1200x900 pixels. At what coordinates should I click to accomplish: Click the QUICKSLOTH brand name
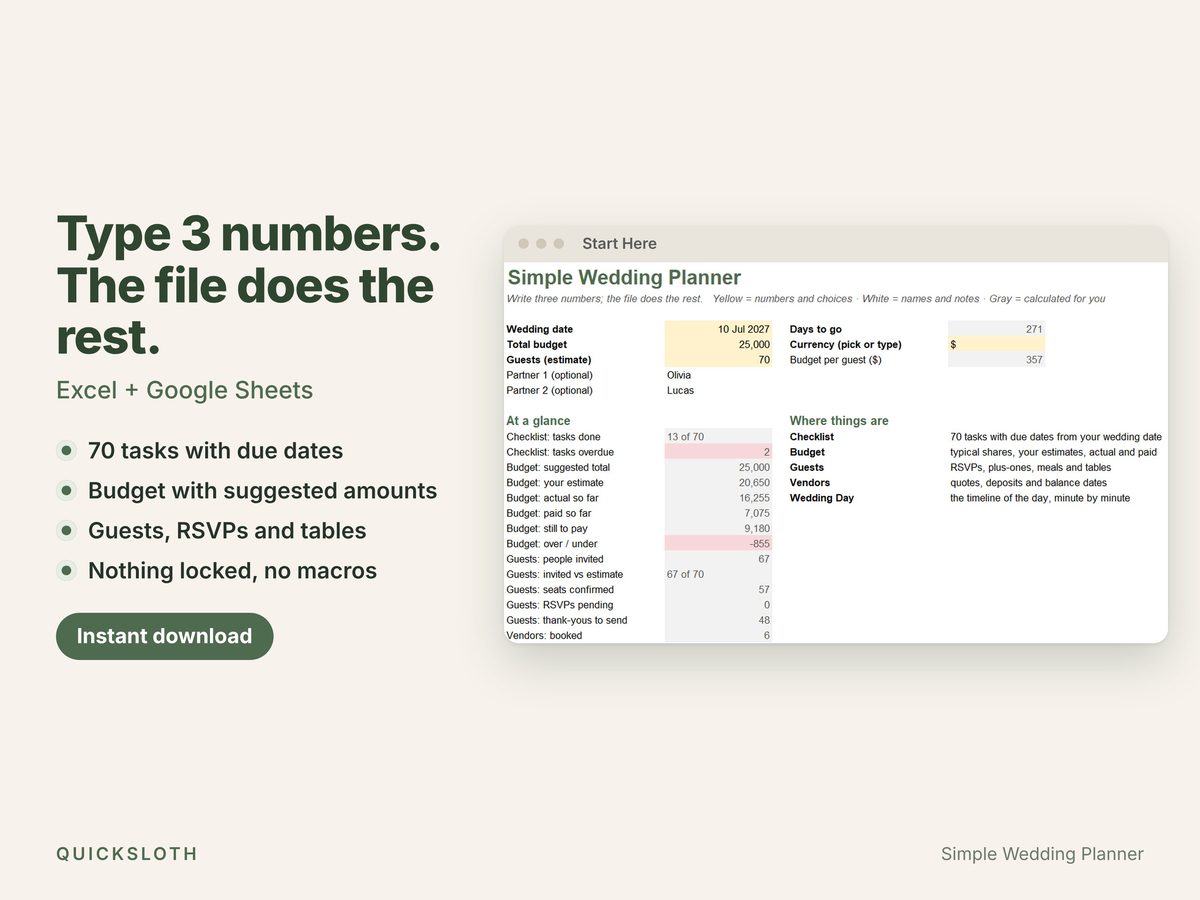127,854
